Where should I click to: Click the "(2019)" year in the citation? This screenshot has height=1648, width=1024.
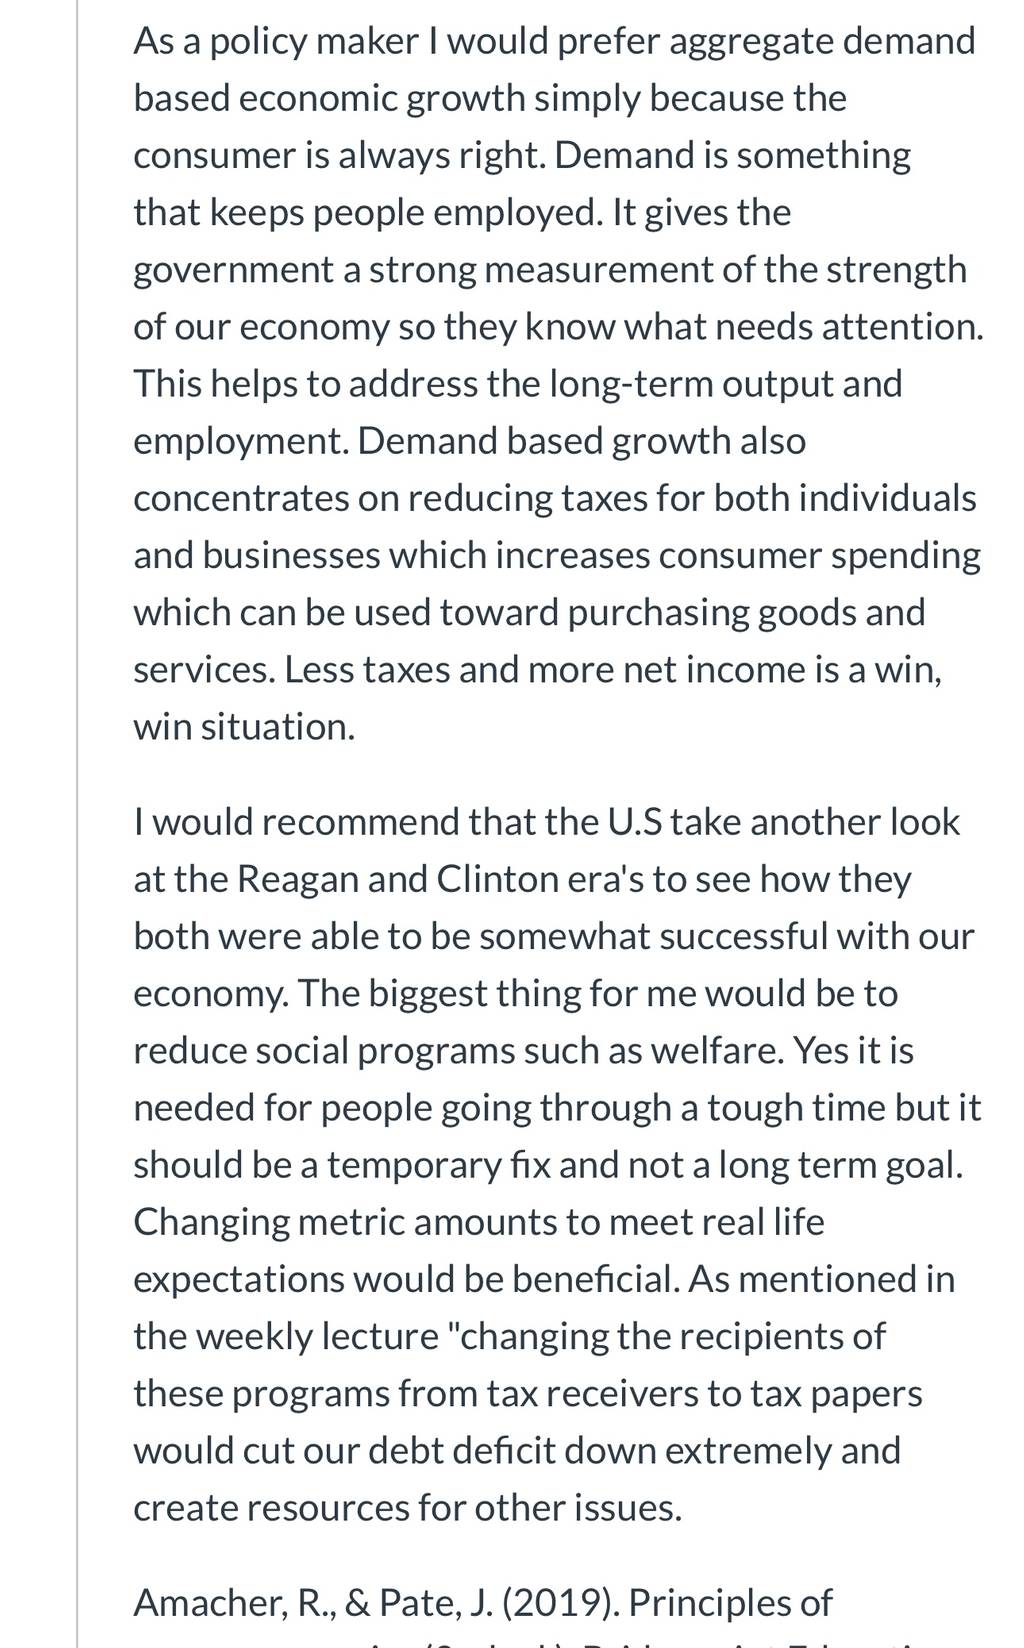pyautogui.click(x=558, y=1603)
